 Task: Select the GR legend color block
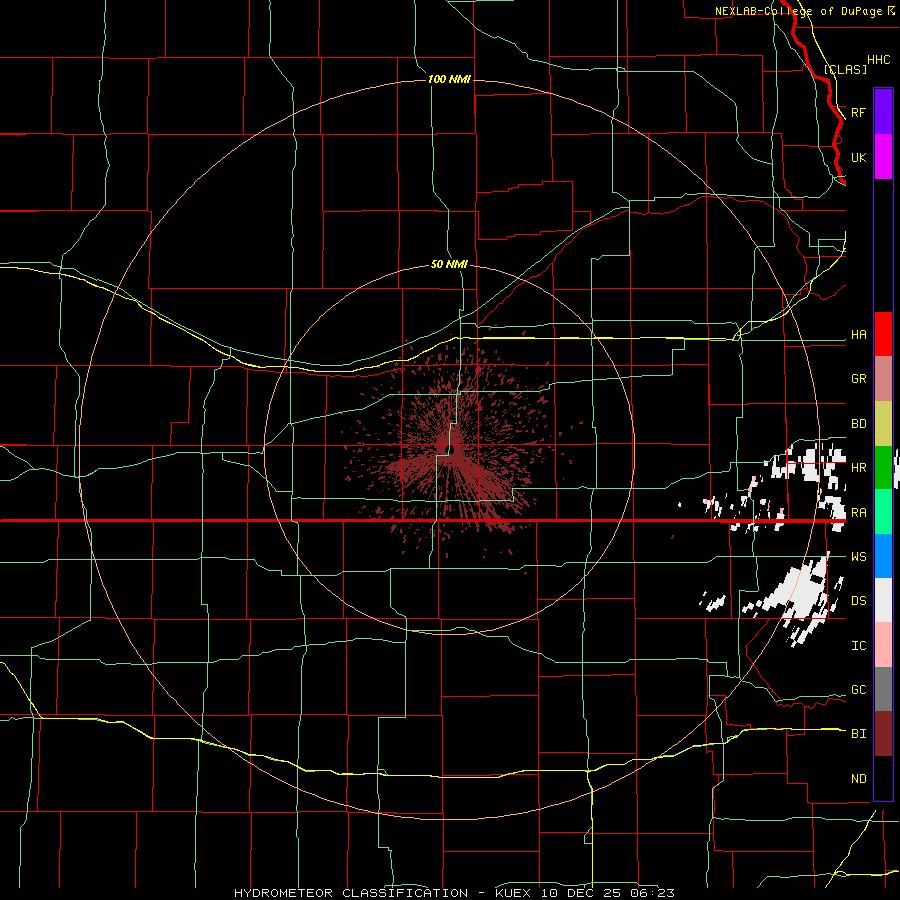[x=883, y=378]
